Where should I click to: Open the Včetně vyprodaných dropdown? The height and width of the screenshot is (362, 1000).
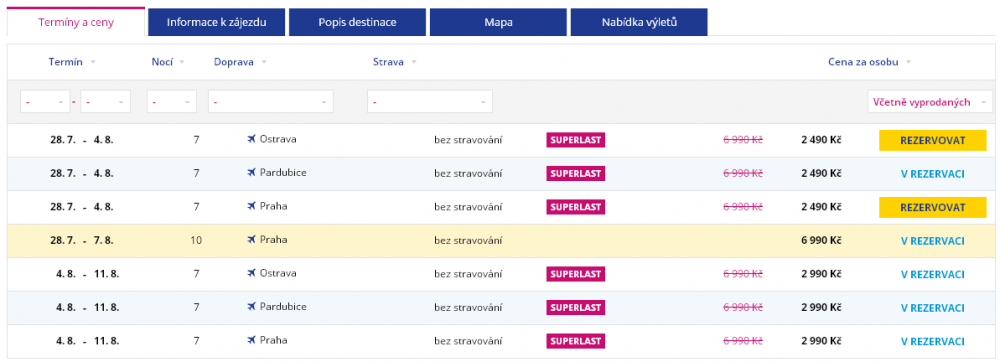click(930, 102)
